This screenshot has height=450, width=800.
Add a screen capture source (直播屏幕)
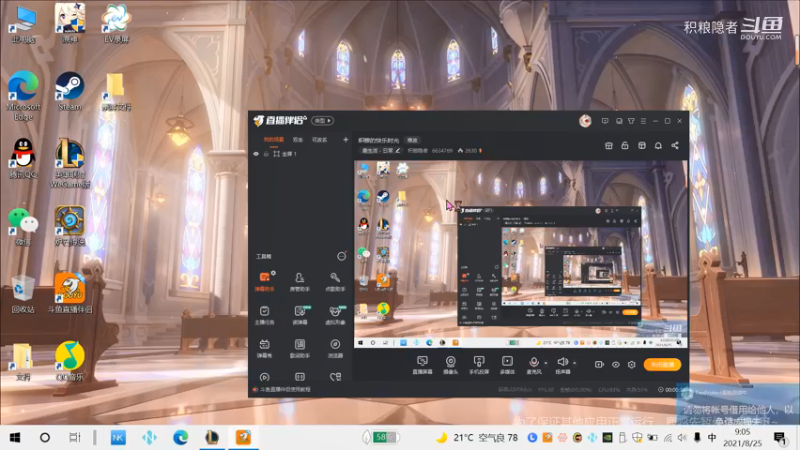point(422,365)
